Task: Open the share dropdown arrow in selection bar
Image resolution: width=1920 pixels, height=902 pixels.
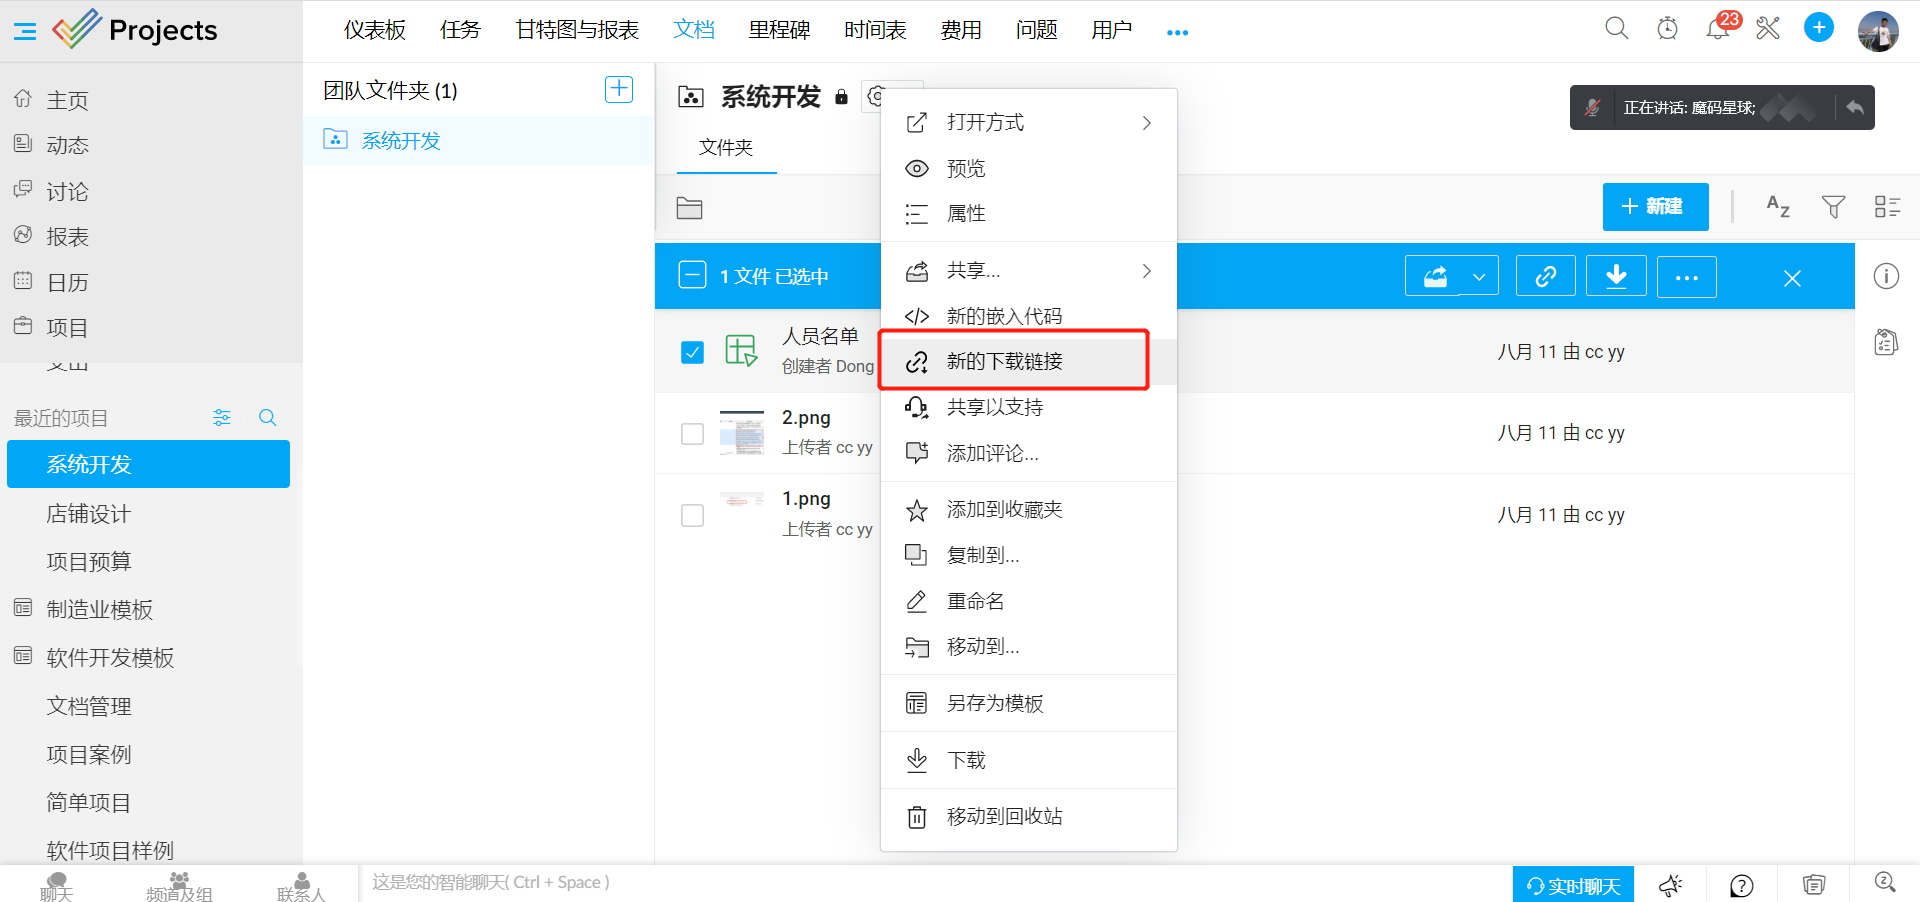Action: [x=1478, y=277]
